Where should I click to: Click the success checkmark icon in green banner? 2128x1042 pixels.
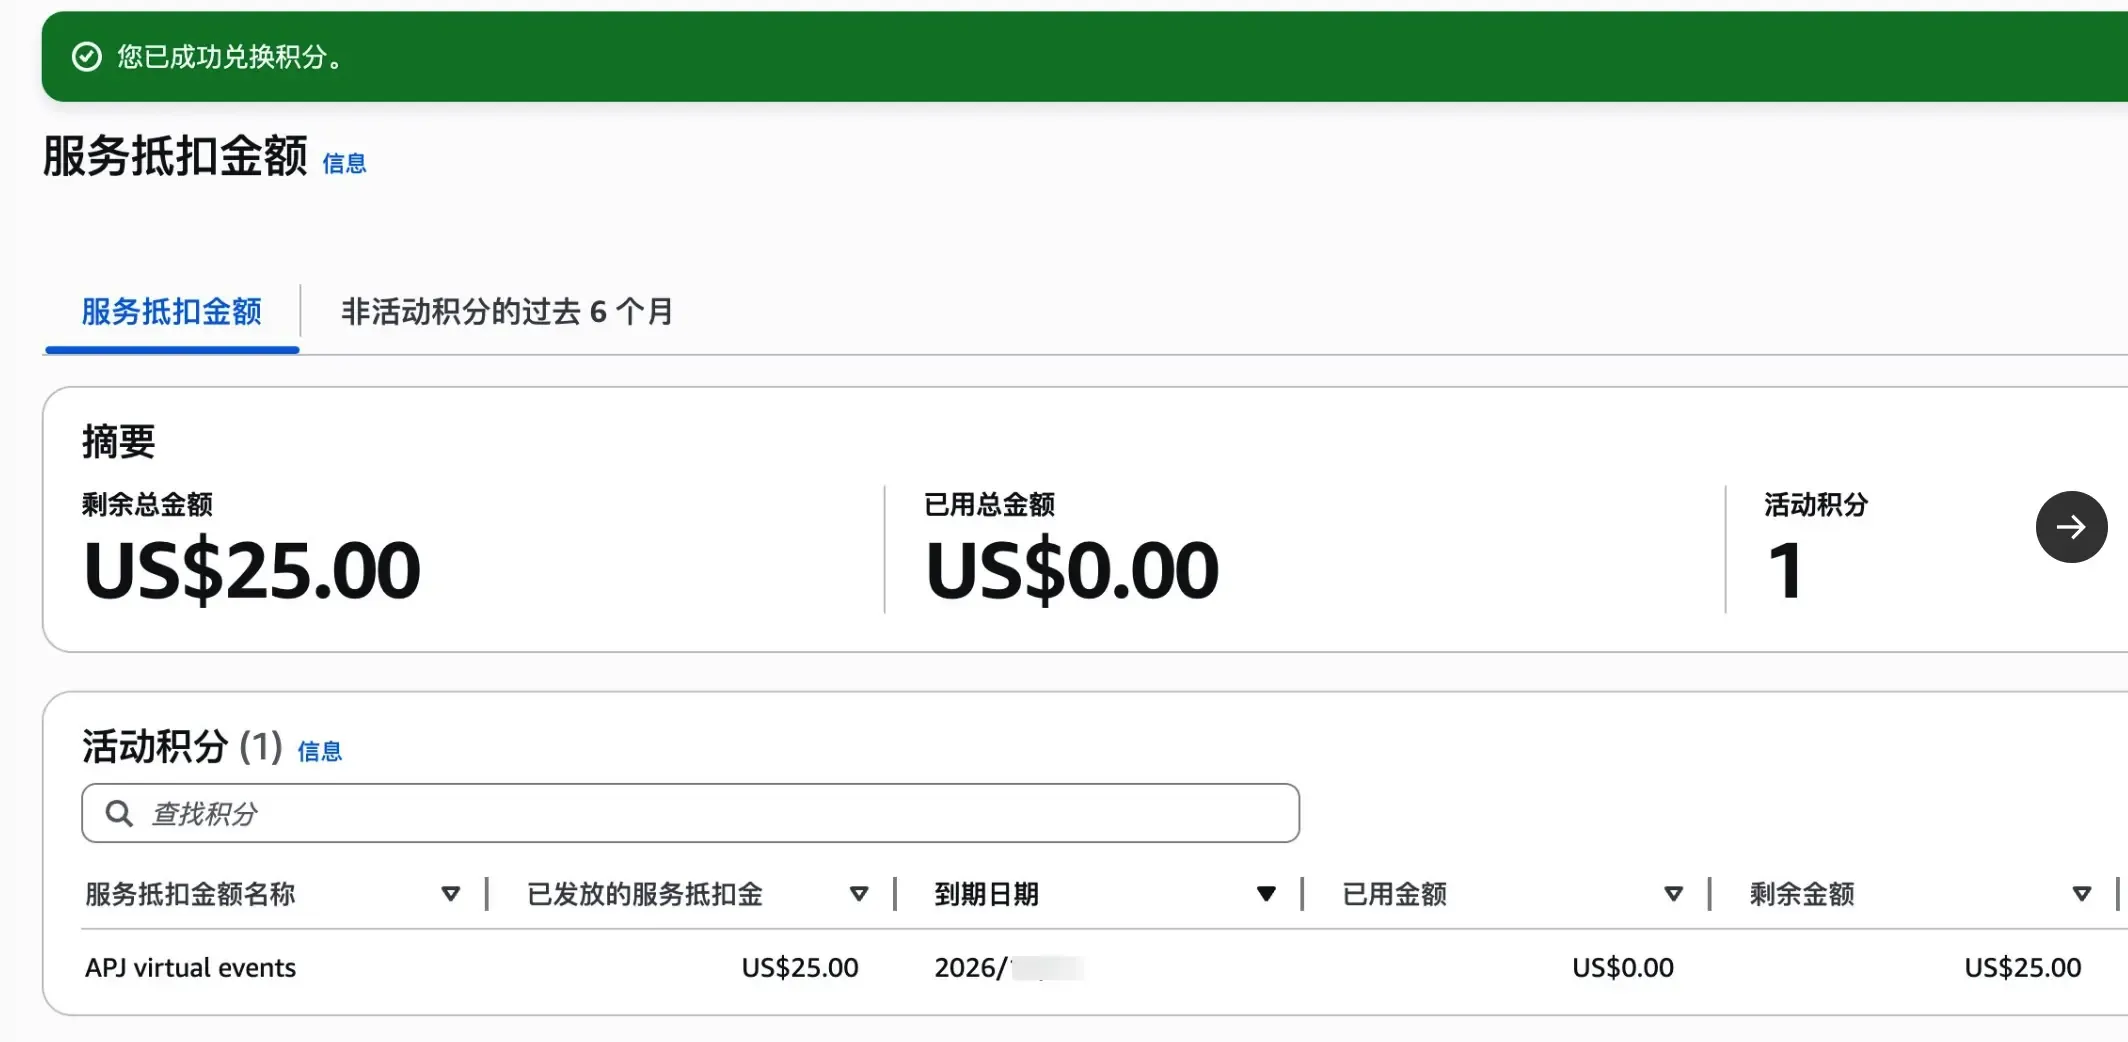click(x=87, y=57)
